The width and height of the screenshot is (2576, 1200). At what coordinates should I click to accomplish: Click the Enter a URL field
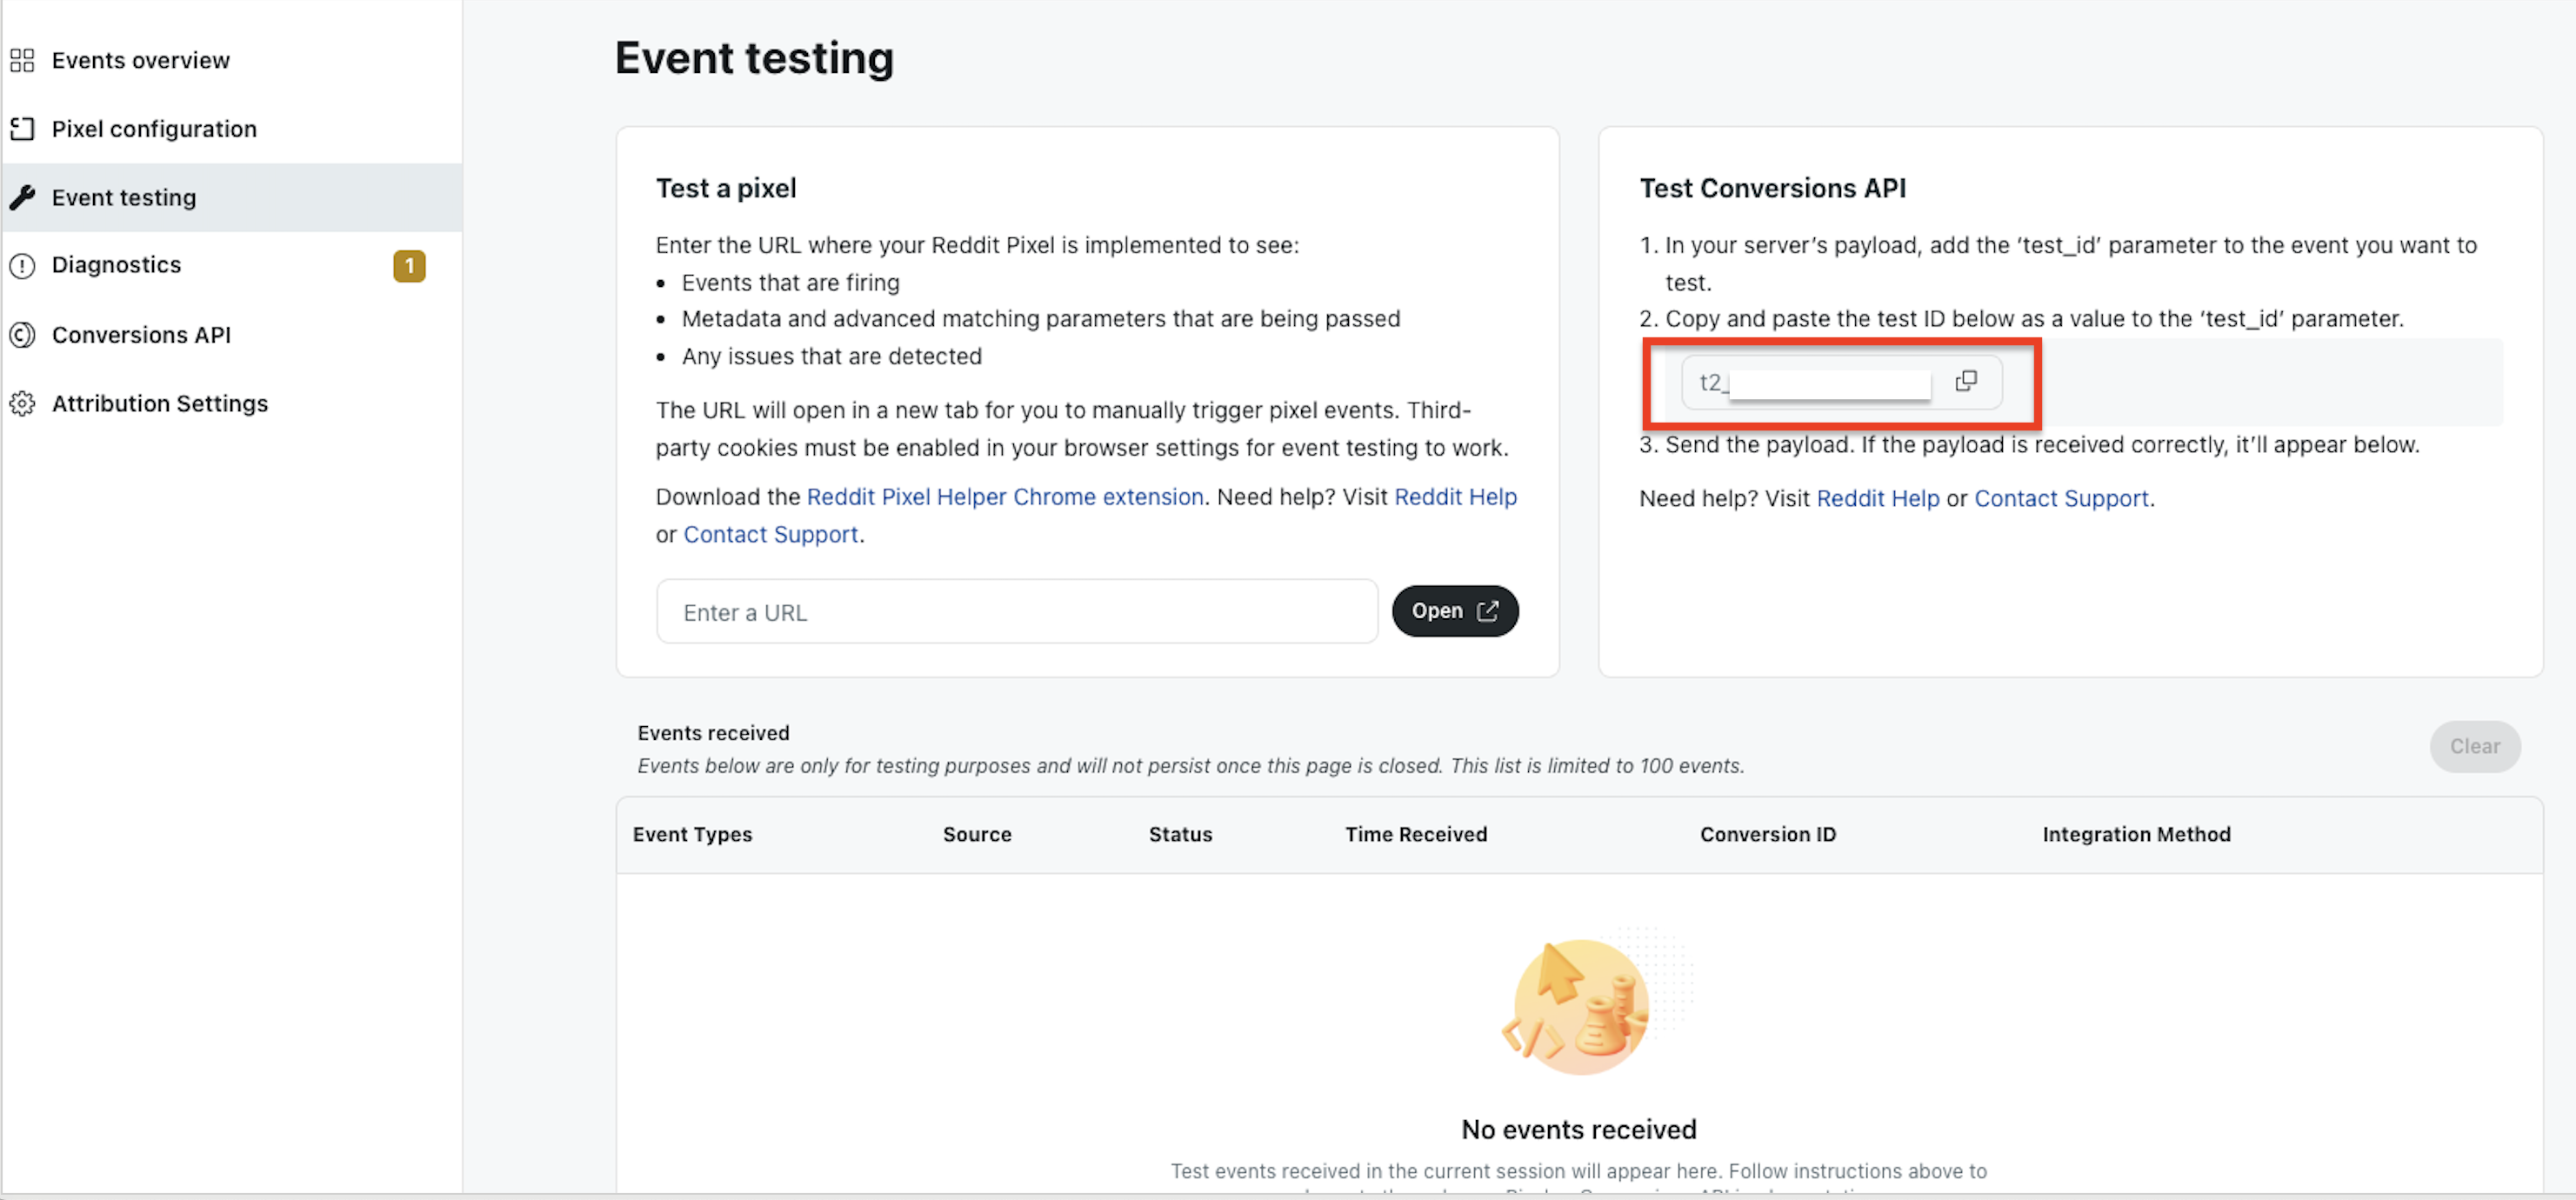1016,612
